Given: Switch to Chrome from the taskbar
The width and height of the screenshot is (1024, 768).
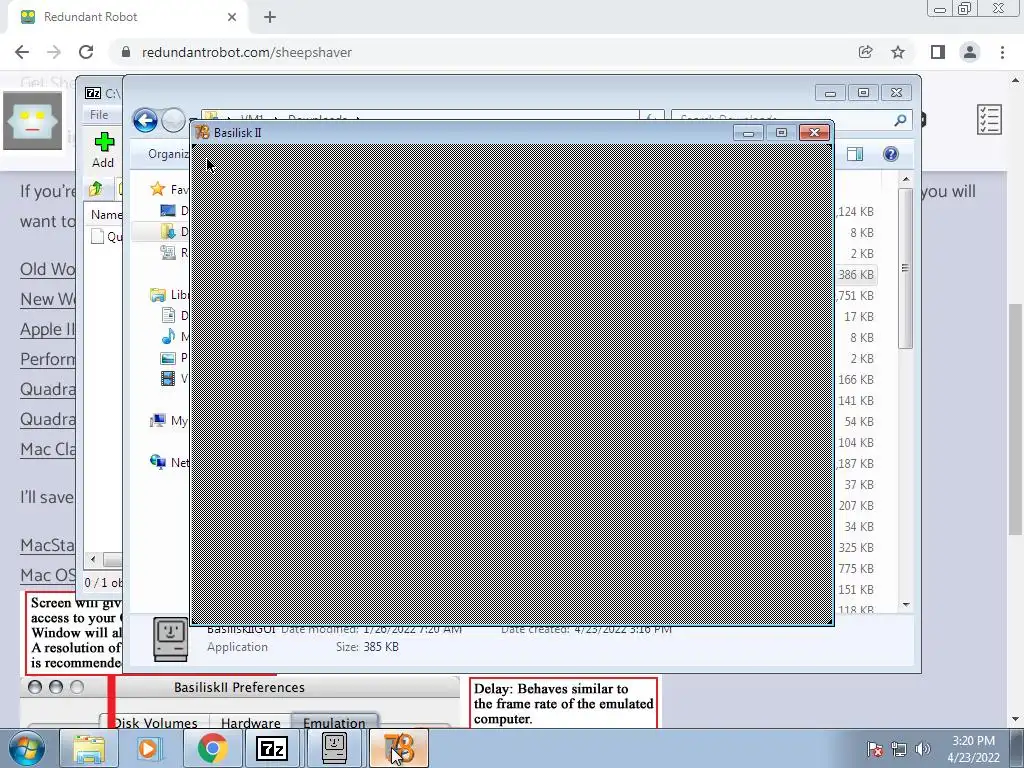Looking at the screenshot, I should [212, 748].
